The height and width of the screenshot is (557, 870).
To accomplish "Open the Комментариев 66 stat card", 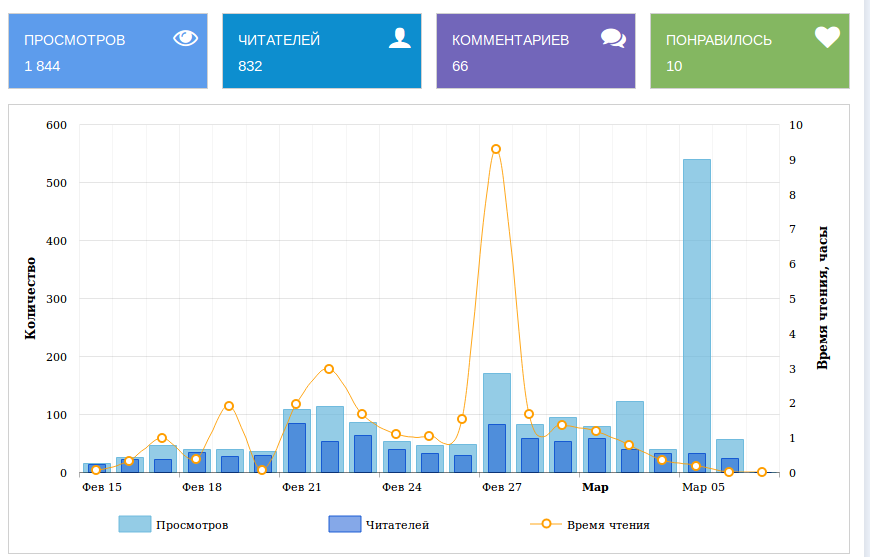I will click(x=536, y=51).
